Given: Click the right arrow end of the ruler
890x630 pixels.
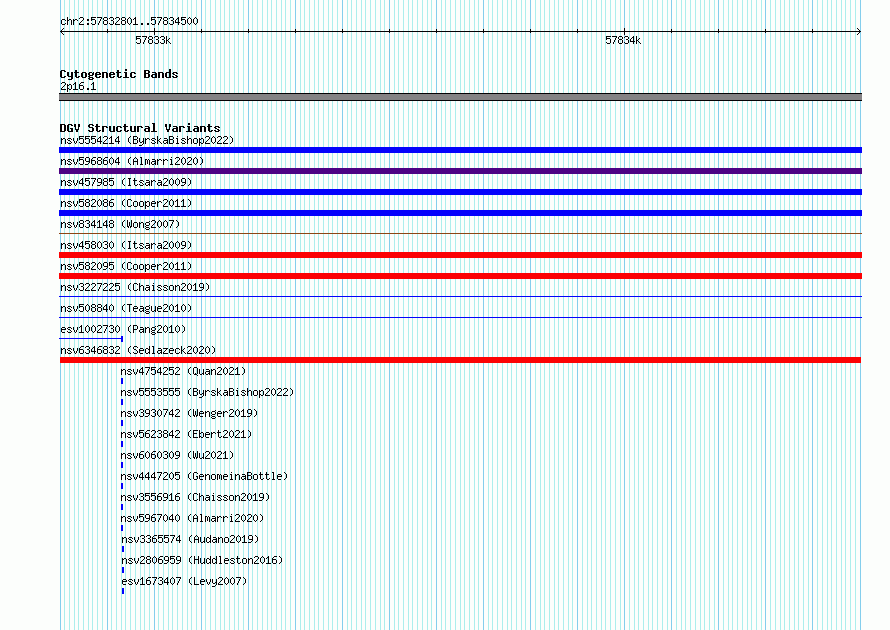Looking at the screenshot, I should click(859, 32).
